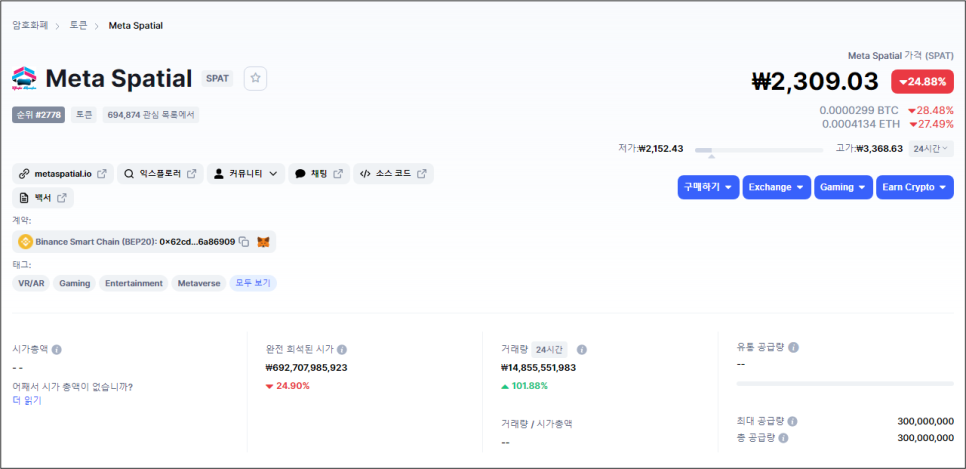Click the low-high price range bar

pos(759,150)
